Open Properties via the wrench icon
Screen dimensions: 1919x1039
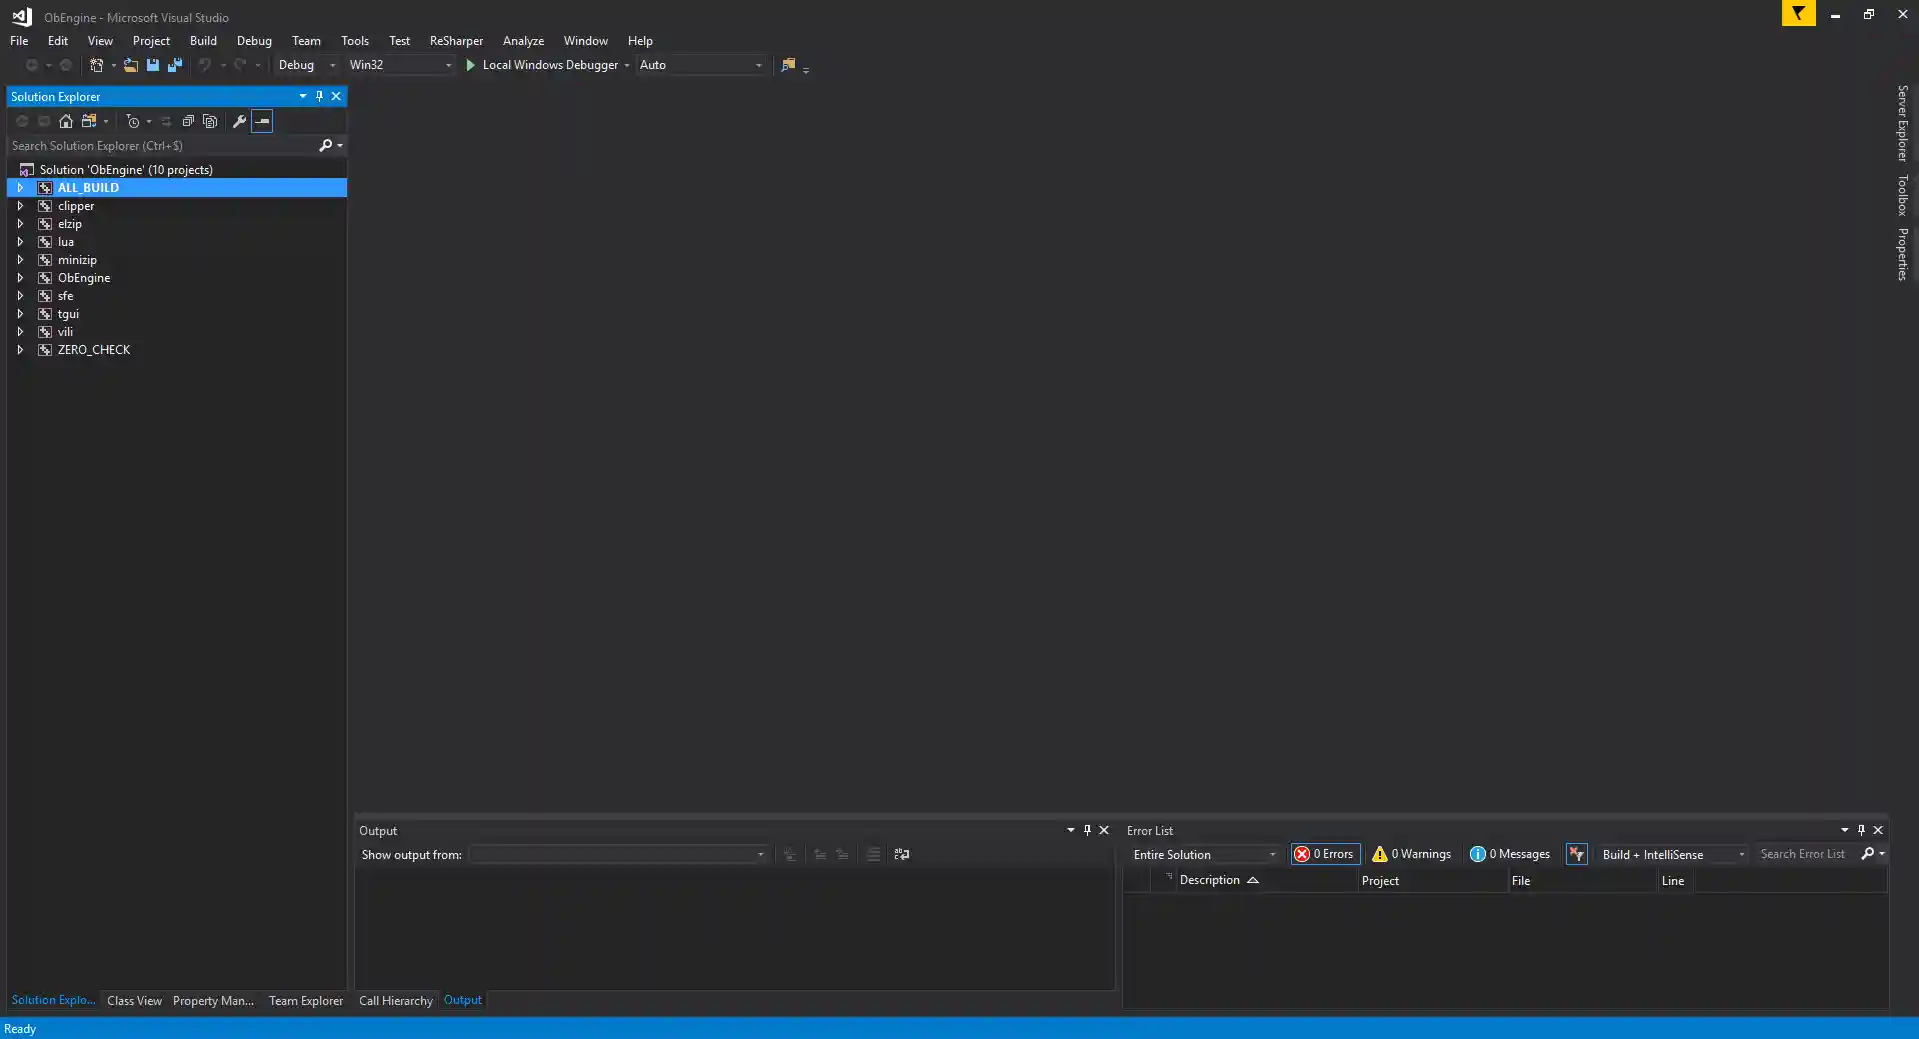click(239, 121)
